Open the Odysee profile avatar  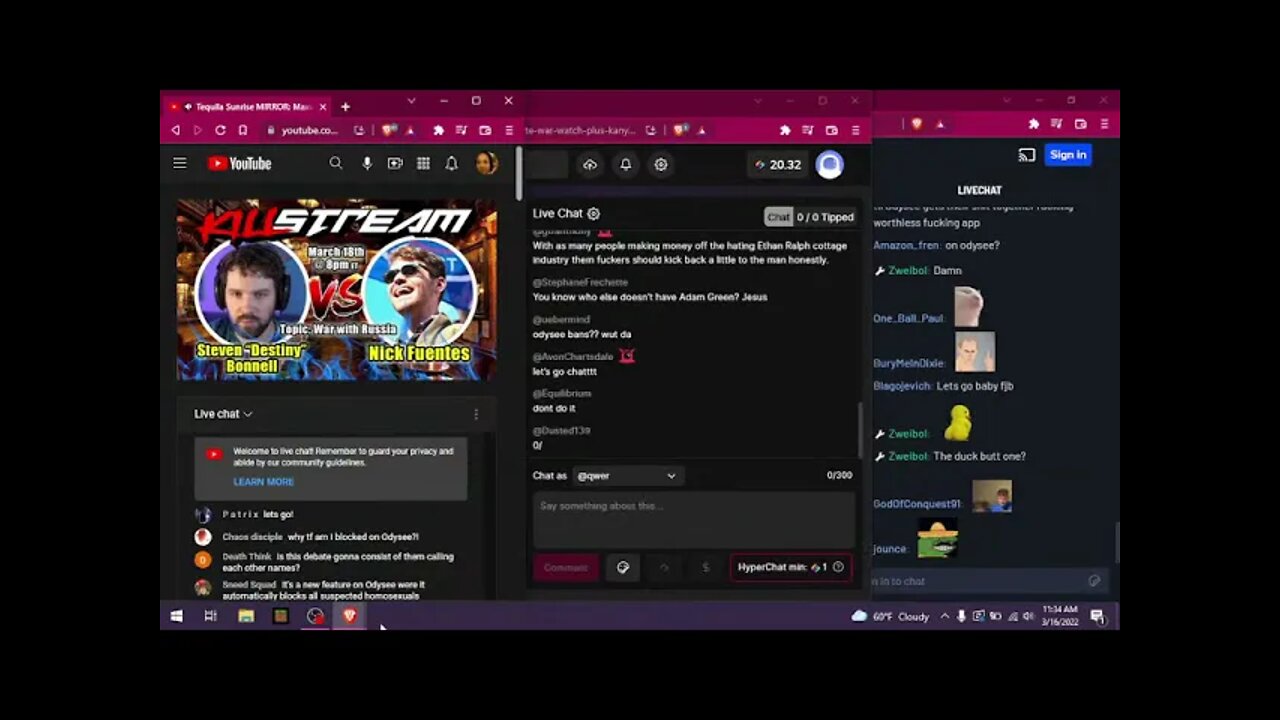tap(829, 165)
